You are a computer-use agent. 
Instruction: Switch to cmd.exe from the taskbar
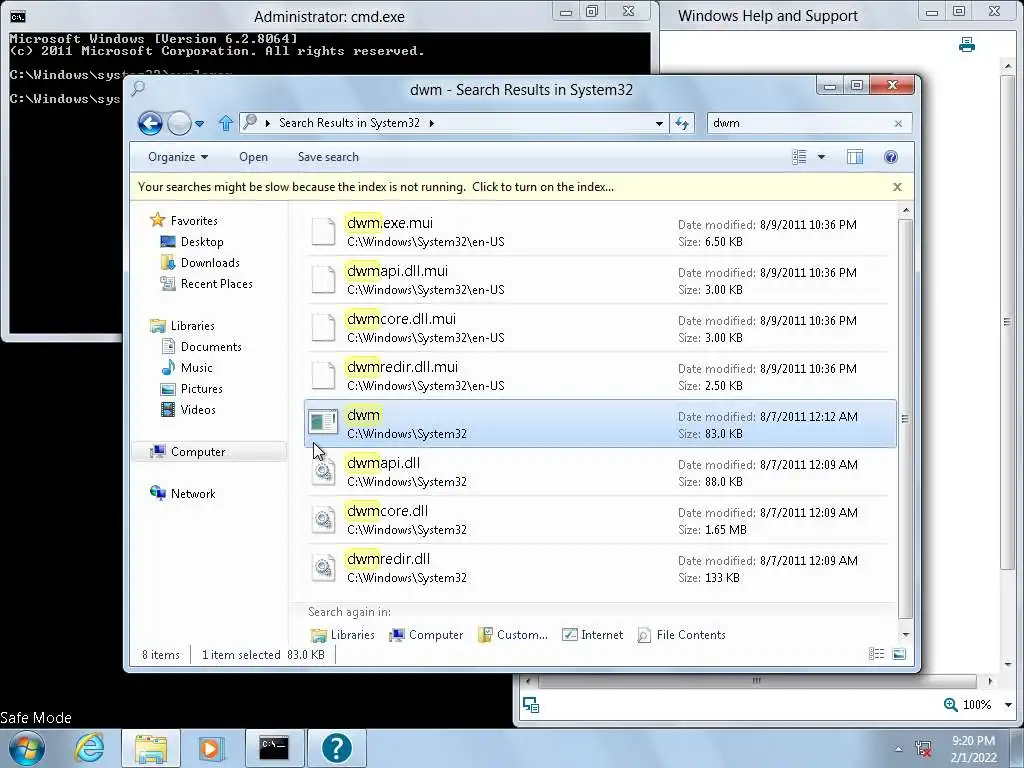tap(274, 748)
